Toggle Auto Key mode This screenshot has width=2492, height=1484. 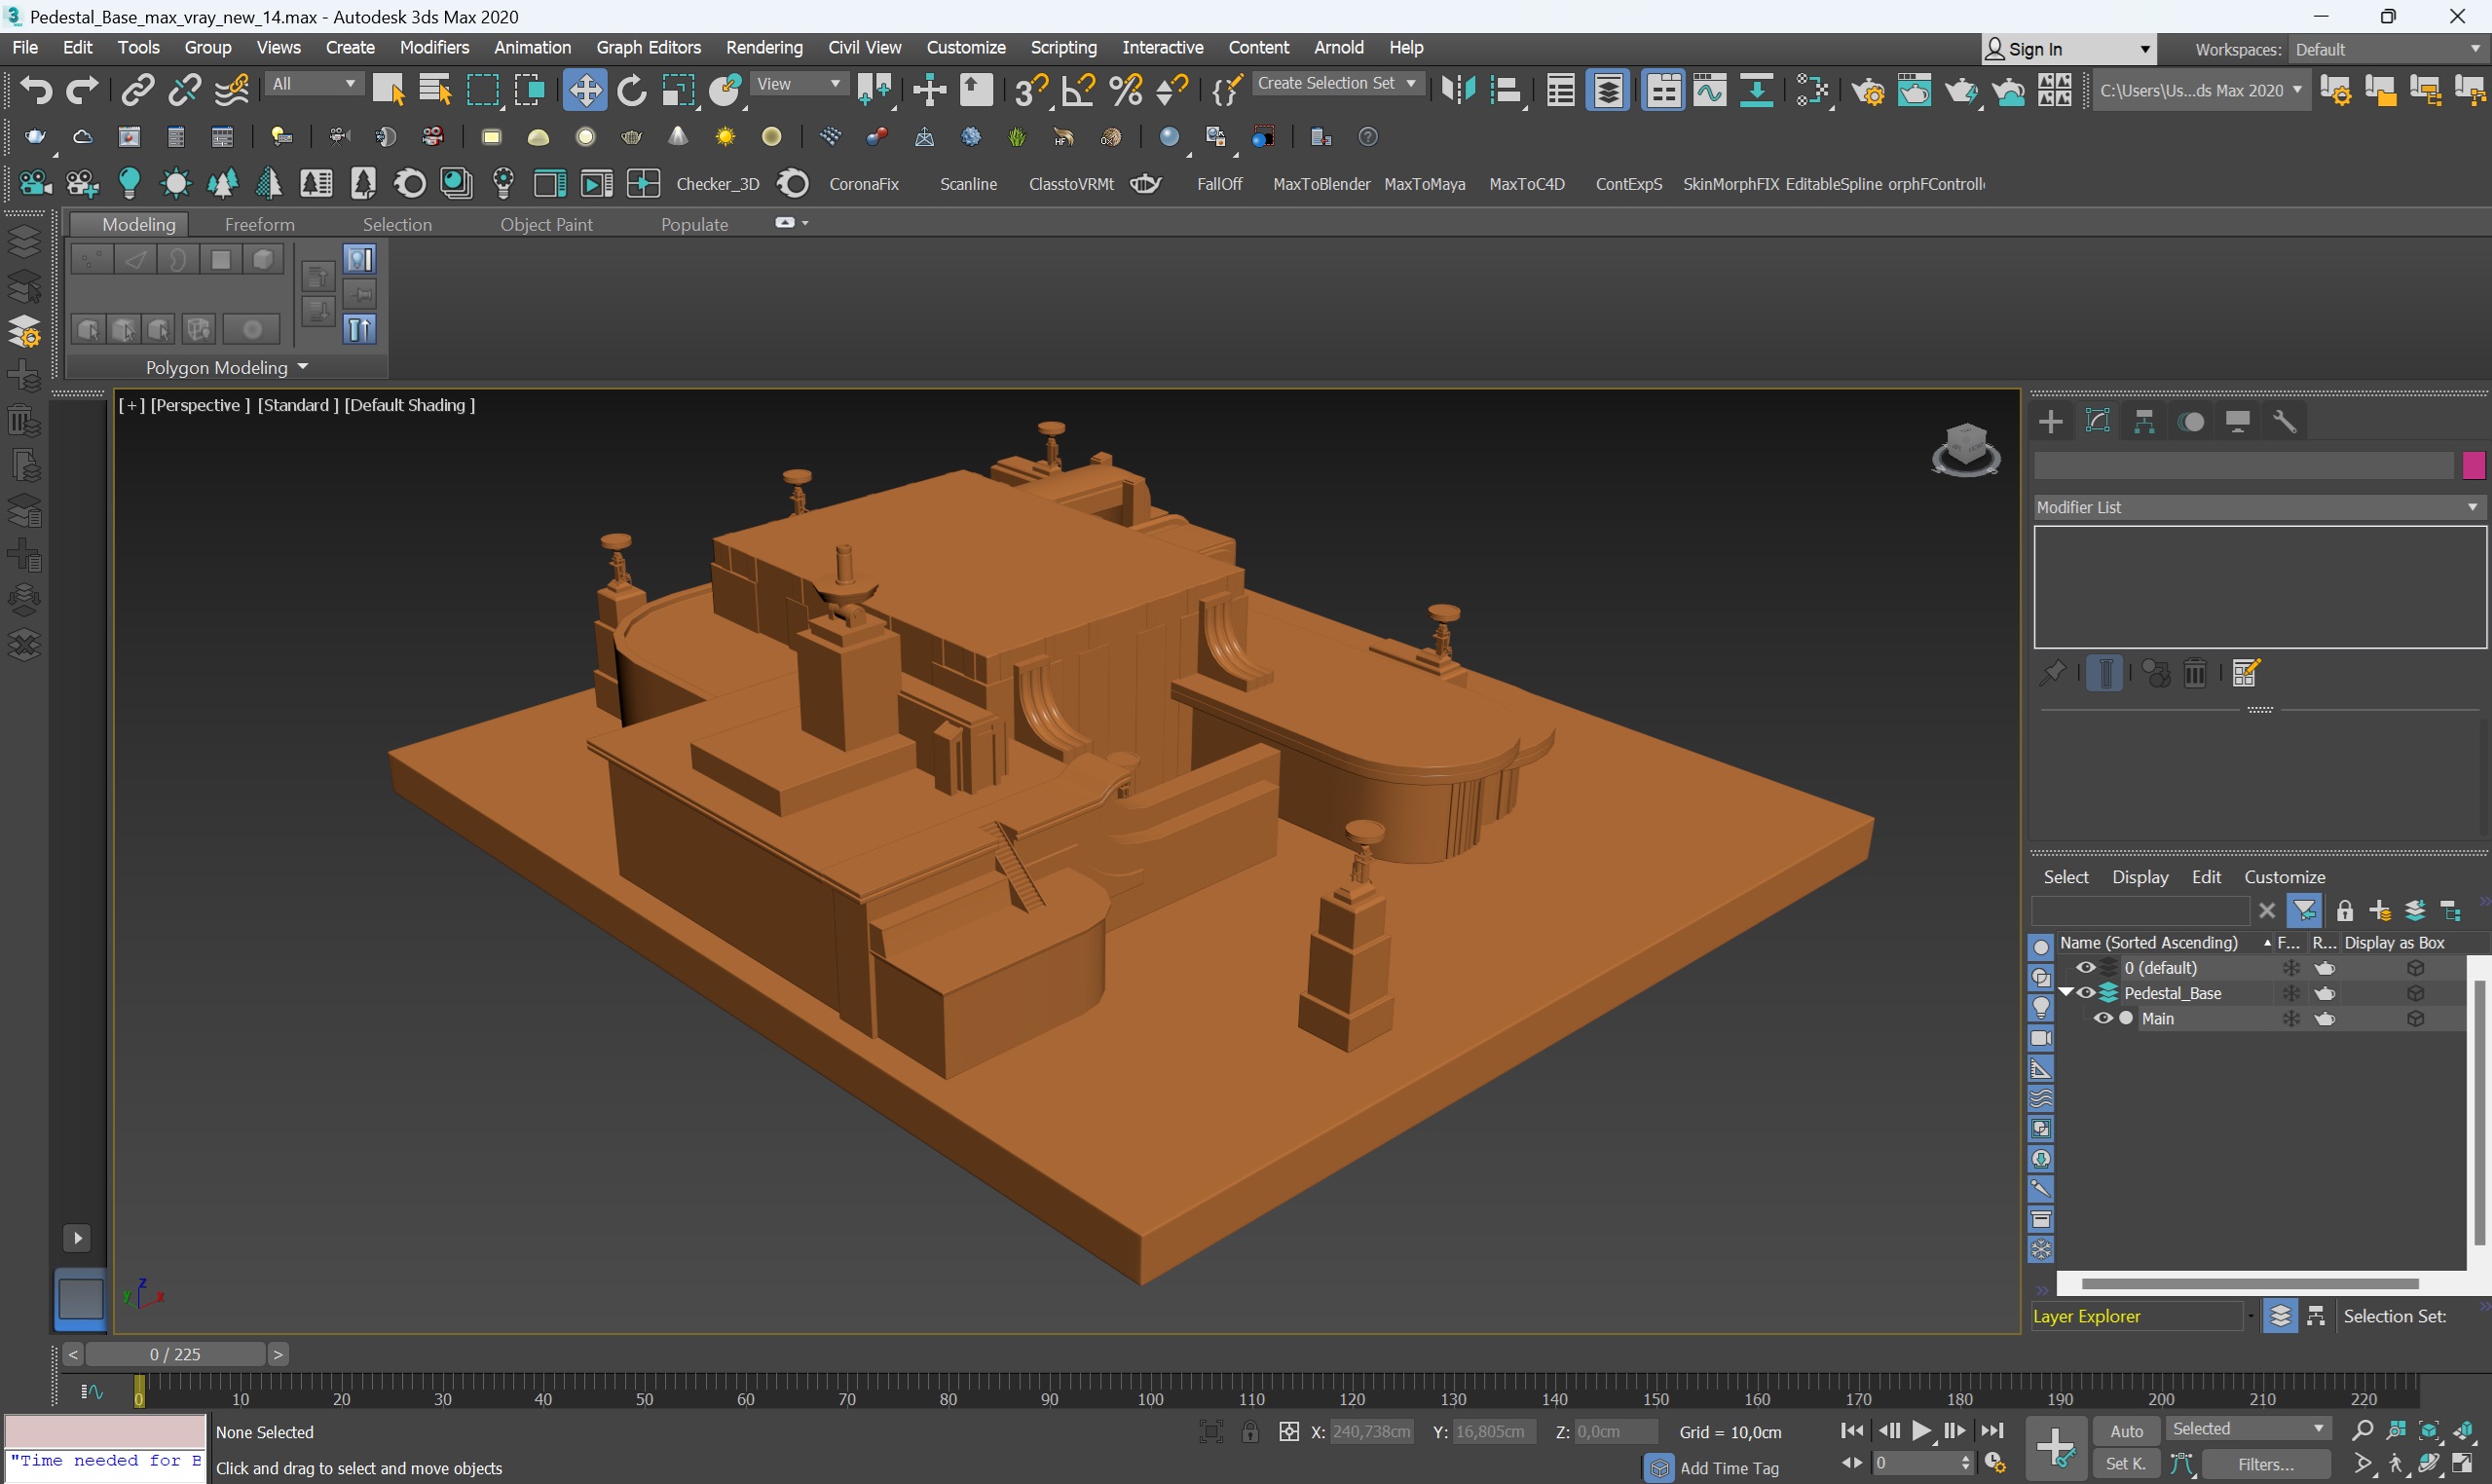[2127, 1431]
